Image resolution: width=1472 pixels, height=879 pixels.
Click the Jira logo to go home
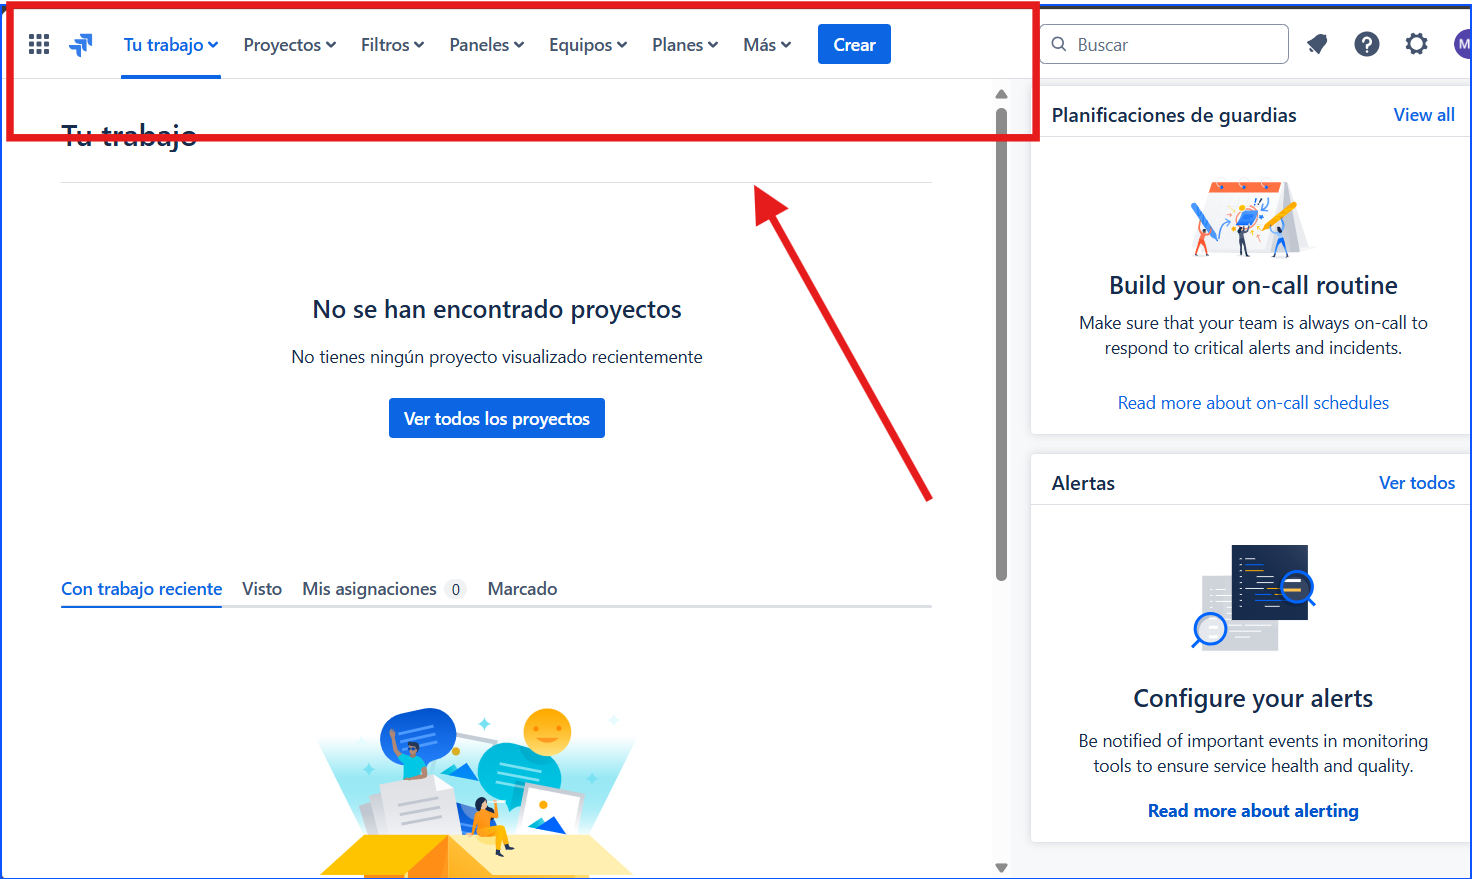click(x=80, y=43)
